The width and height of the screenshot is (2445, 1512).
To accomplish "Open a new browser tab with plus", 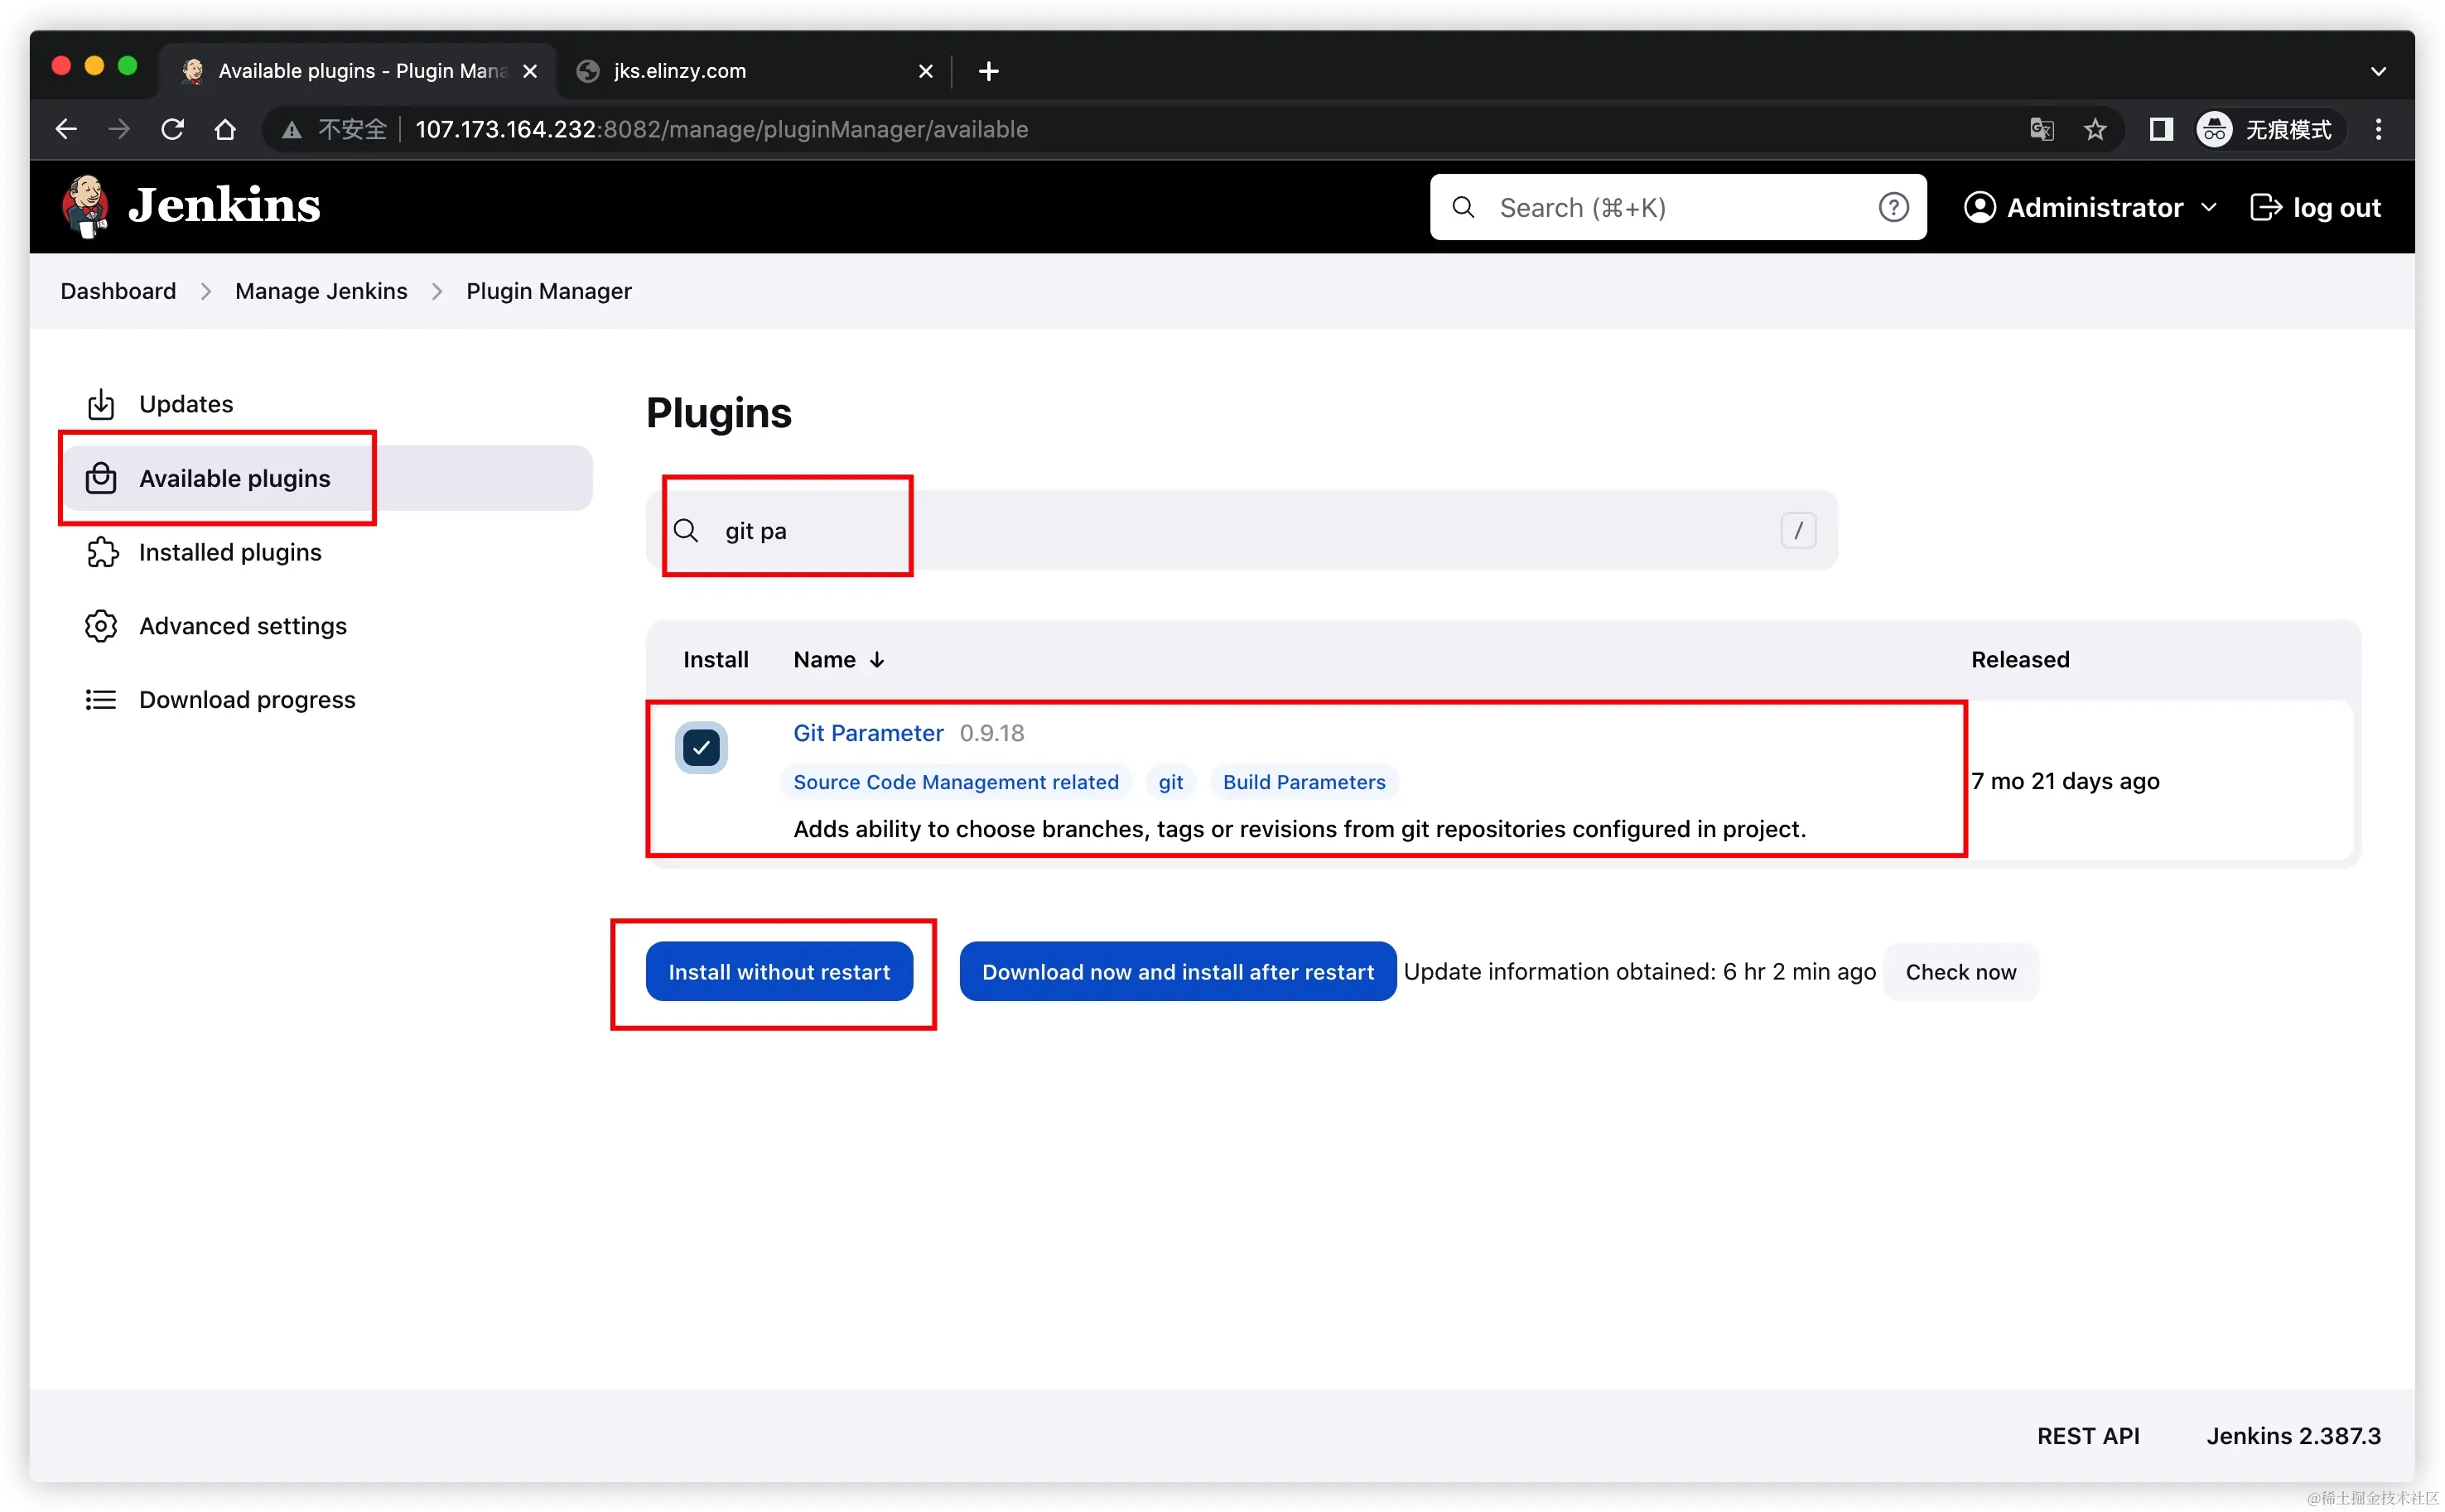I will (988, 71).
